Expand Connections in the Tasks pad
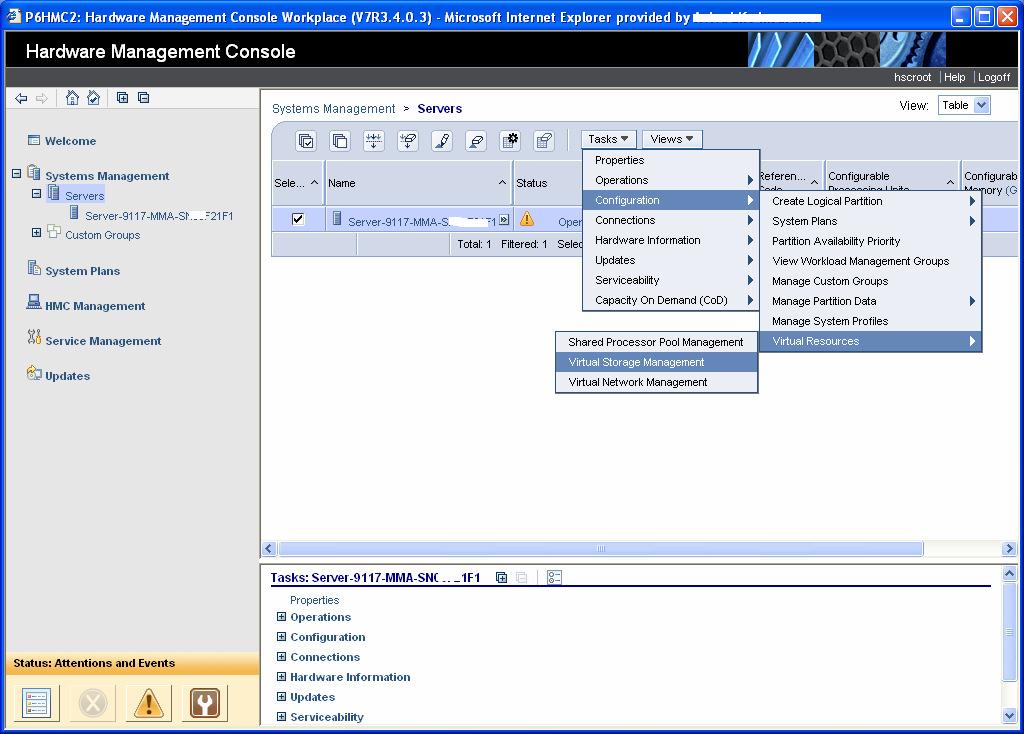The height and width of the screenshot is (734, 1024). click(x=281, y=656)
